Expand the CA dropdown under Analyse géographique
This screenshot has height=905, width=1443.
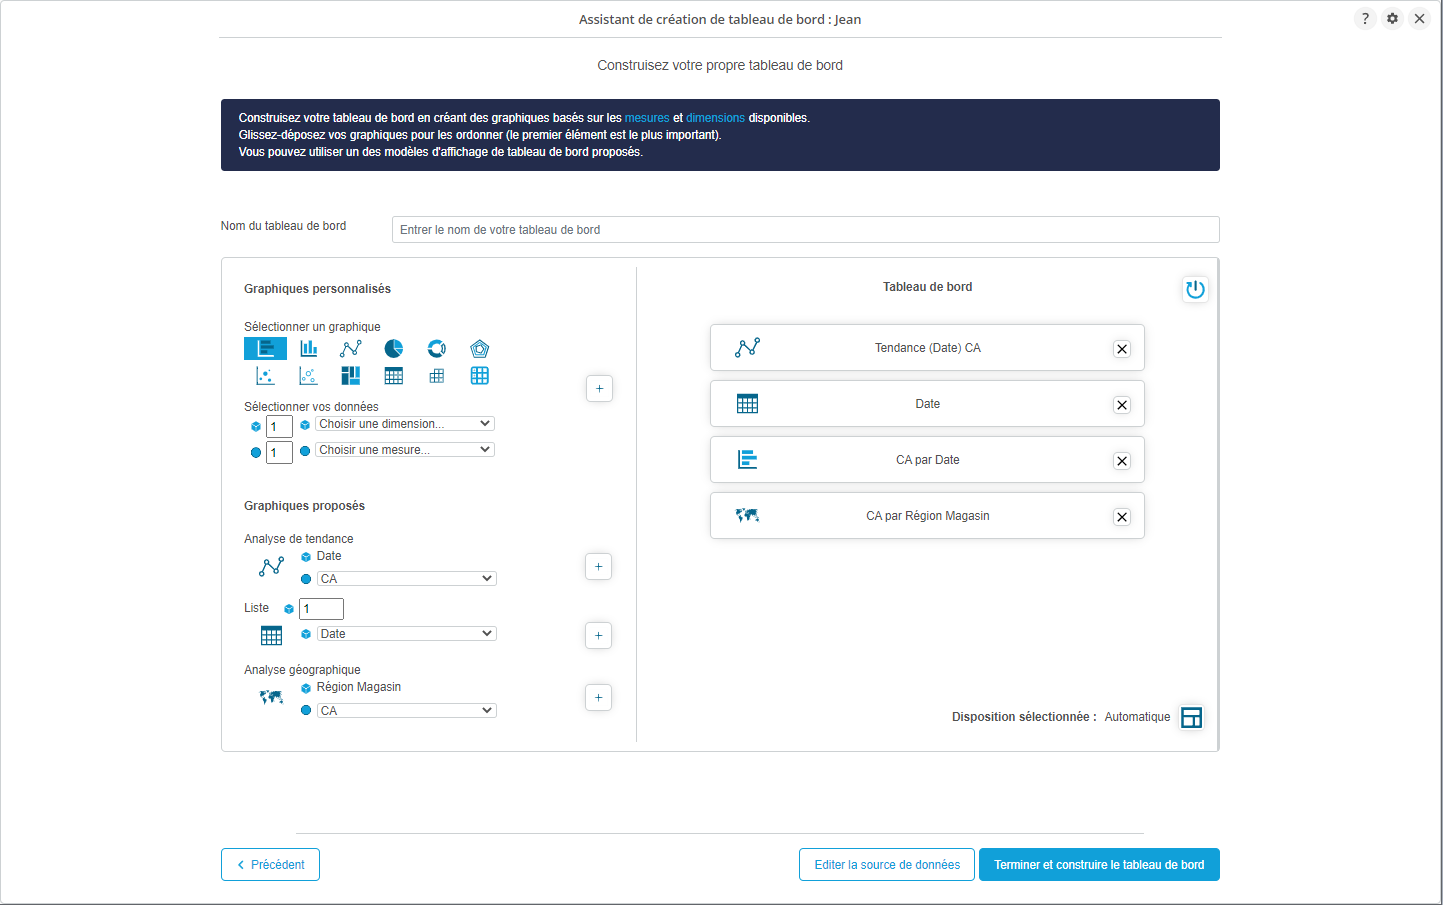(x=406, y=711)
